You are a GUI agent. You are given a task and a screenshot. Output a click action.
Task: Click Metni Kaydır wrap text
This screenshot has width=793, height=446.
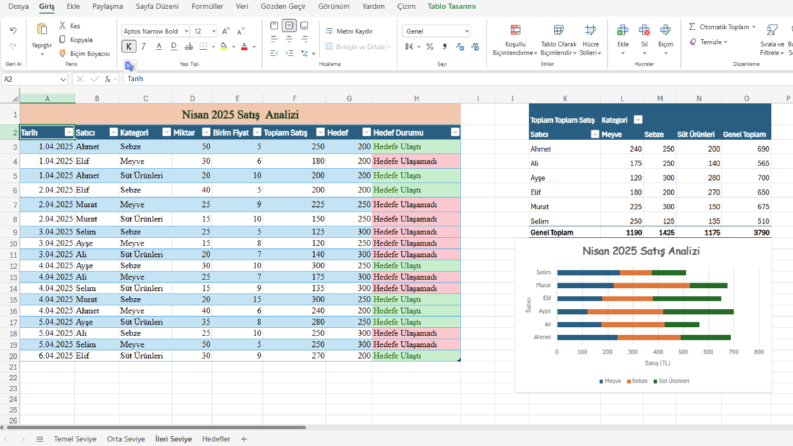(349, 31)
